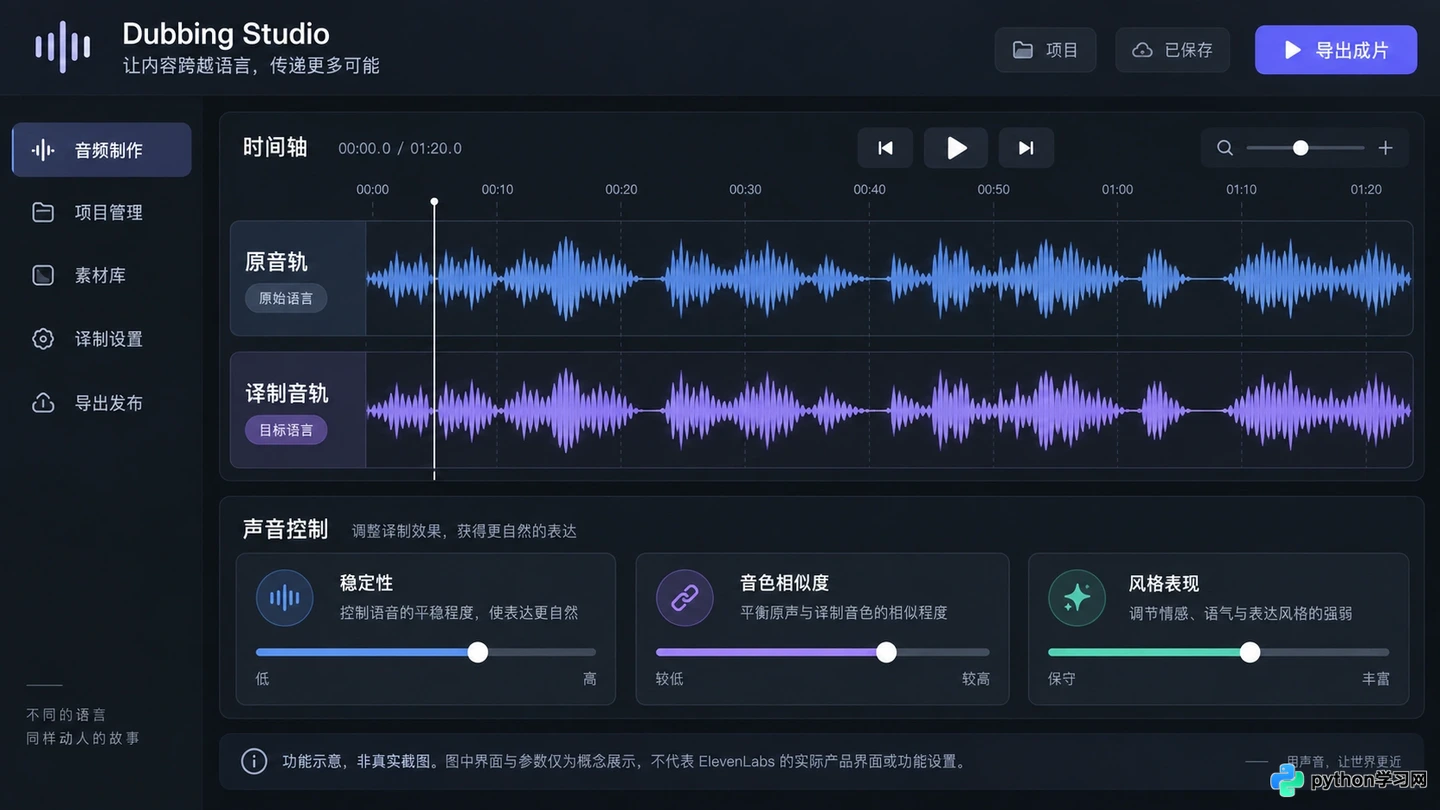
Task: Click the purple 译制音轨 waveform
Action: [x=889, y=410]
